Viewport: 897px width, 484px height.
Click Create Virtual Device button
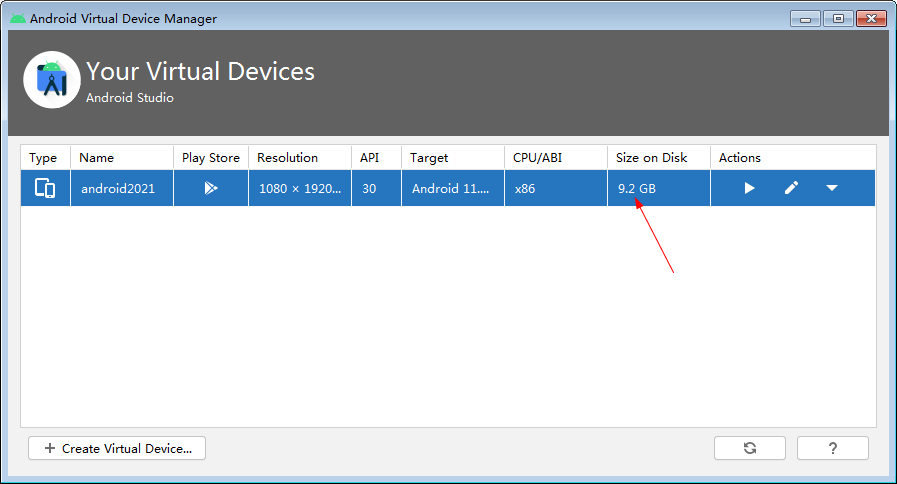click(117, 448)
